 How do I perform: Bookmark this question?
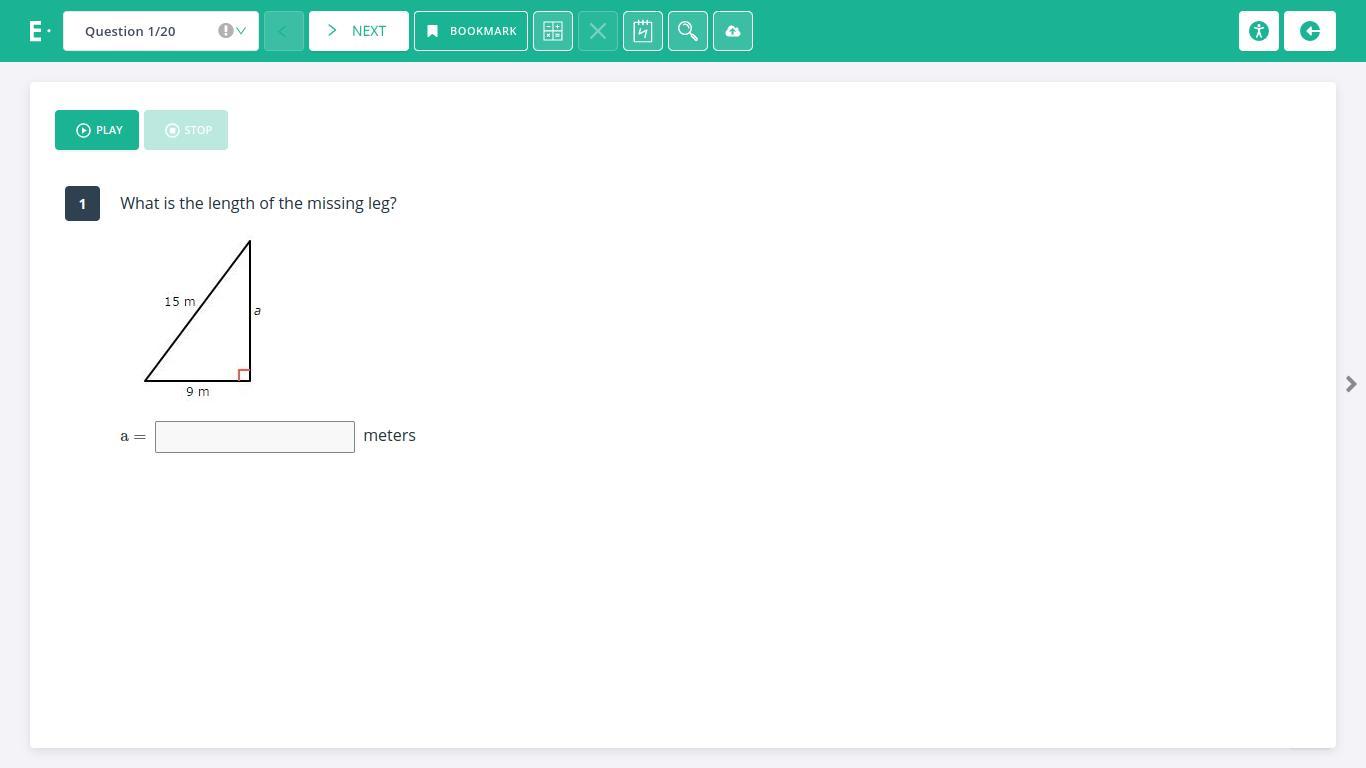(471, 31)
